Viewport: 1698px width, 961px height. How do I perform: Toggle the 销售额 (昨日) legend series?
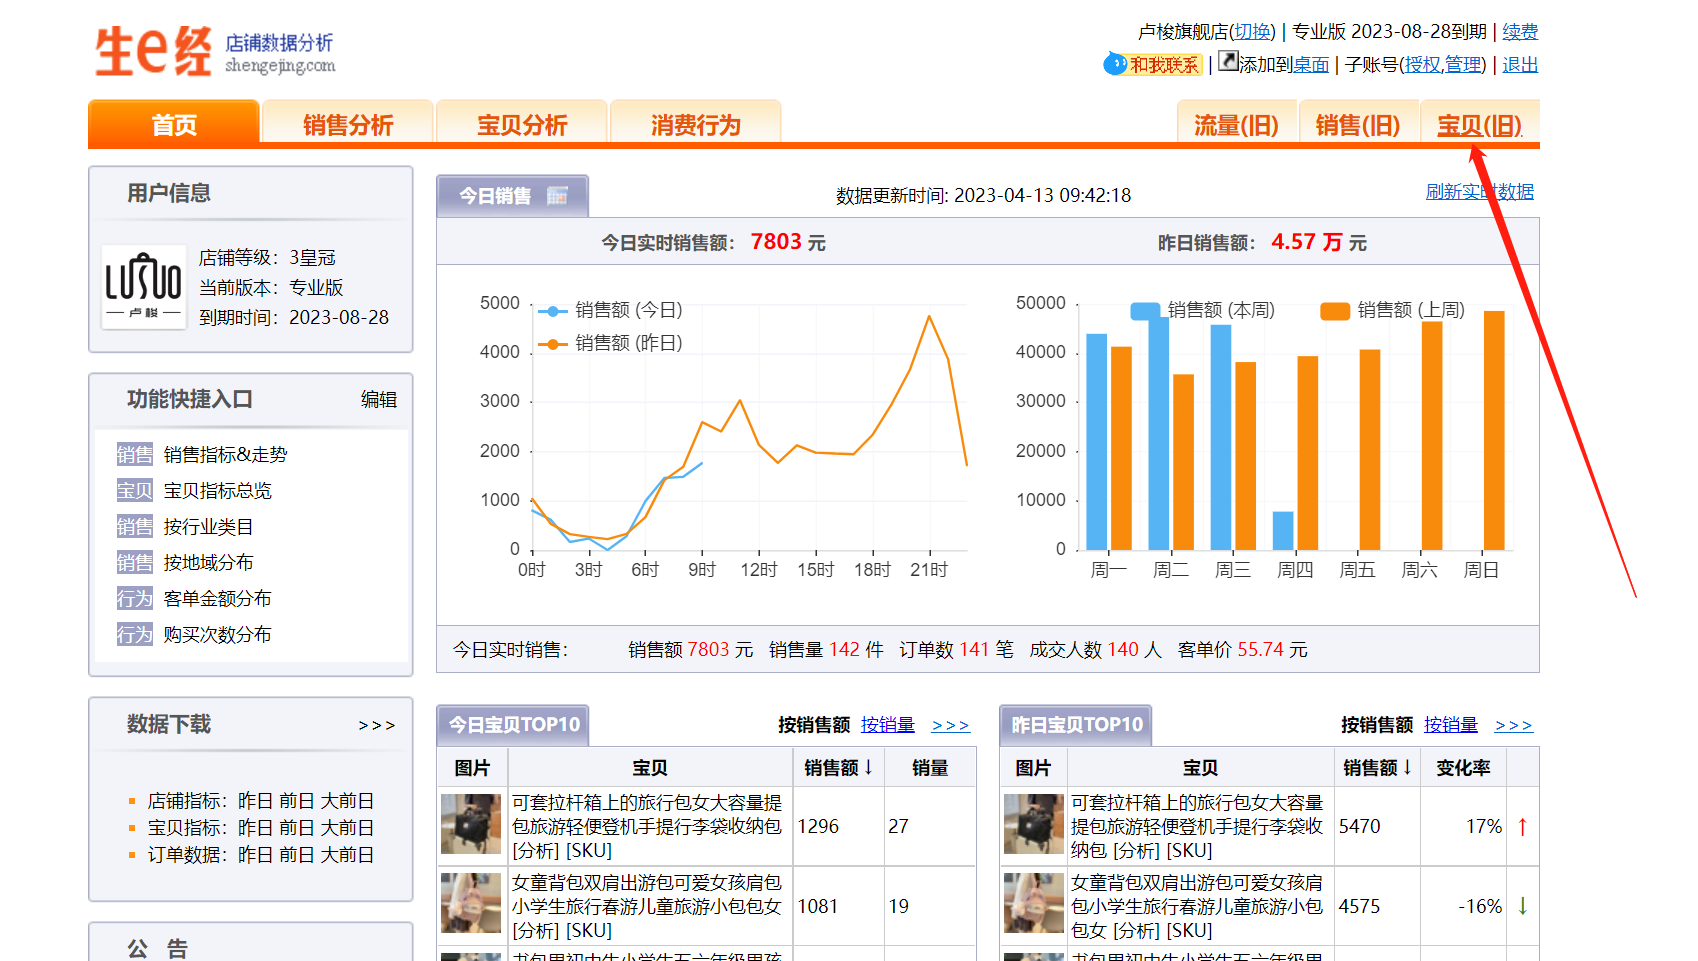(610, 343)
